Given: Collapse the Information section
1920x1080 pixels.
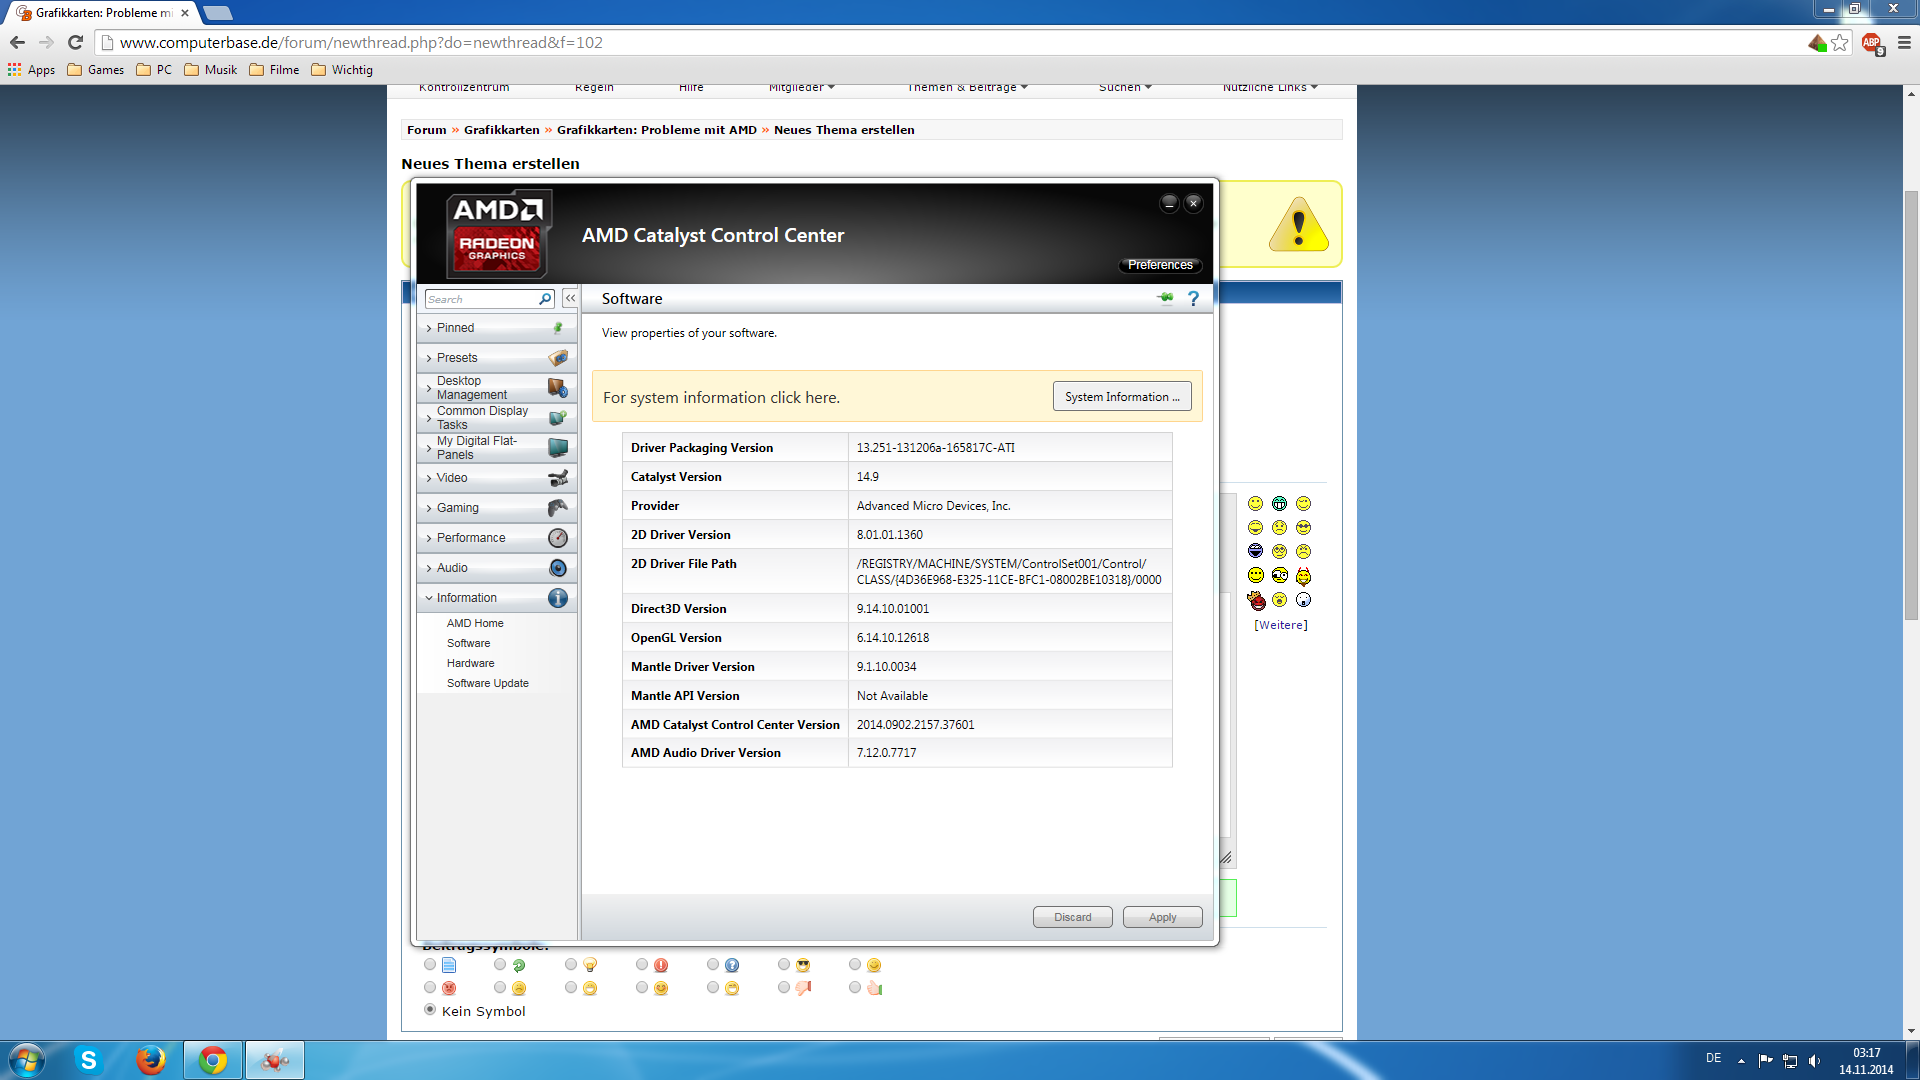Looking at the screenshot, I should pos(466,598).
